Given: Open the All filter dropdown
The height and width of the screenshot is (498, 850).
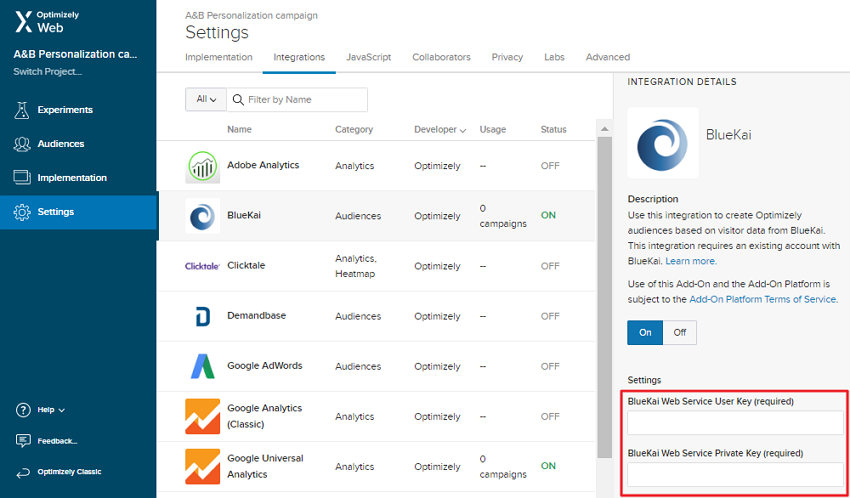Looking at the screenshot, I should [206, 100].
